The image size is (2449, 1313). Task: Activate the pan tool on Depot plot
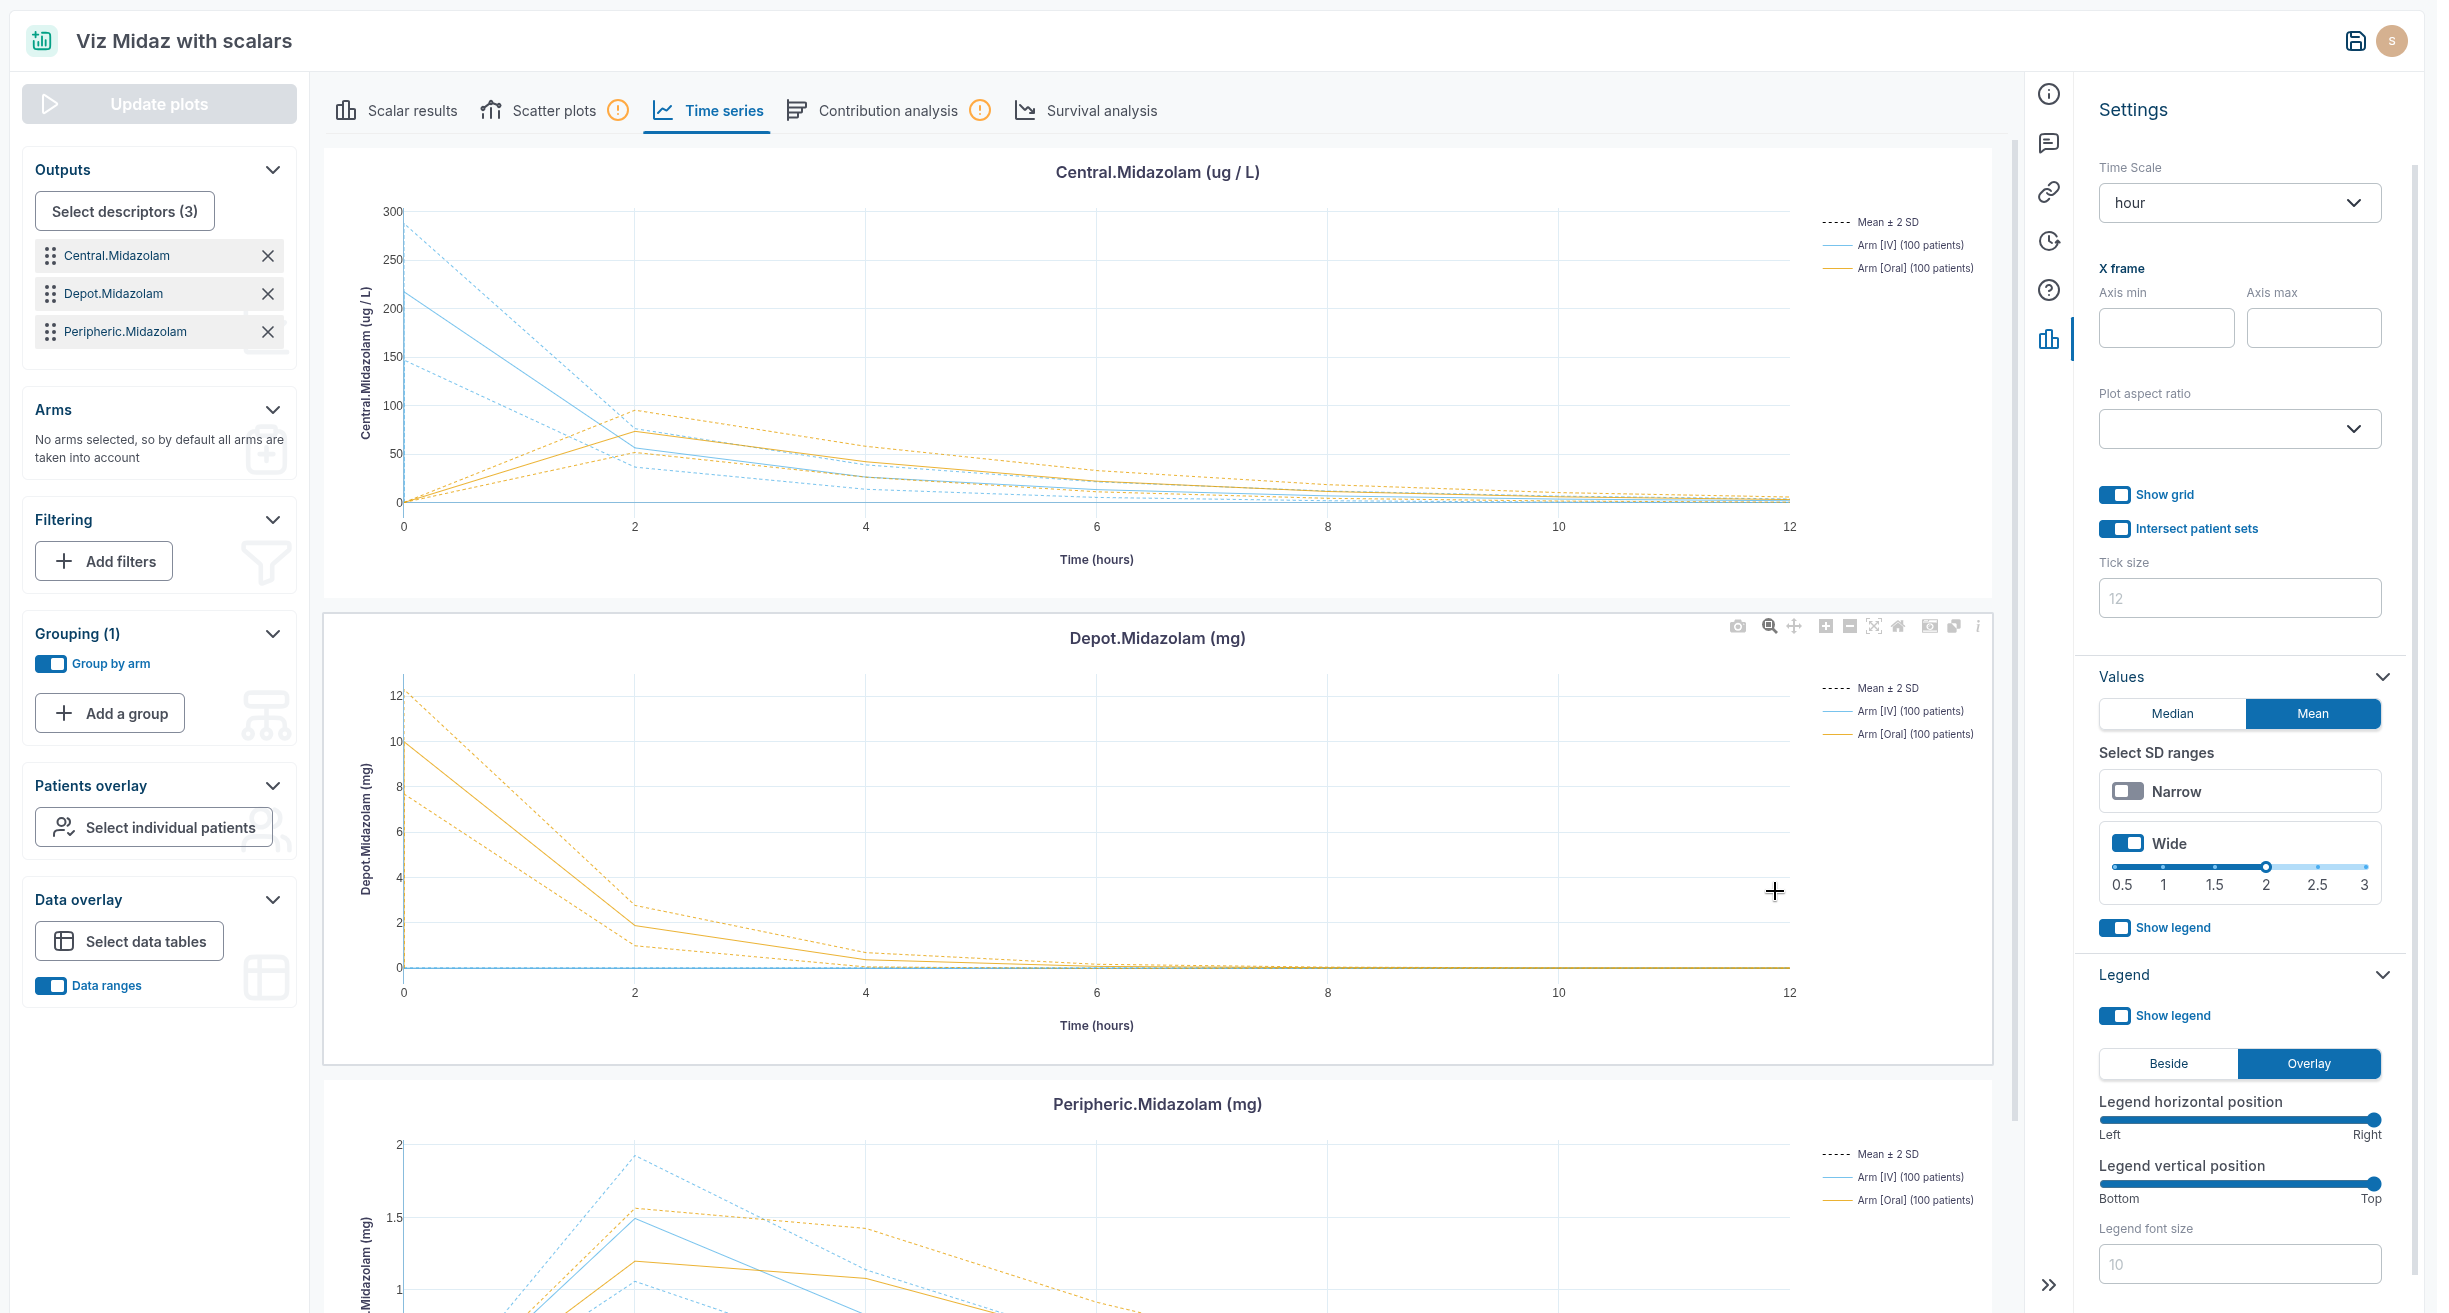[1793, 627]
